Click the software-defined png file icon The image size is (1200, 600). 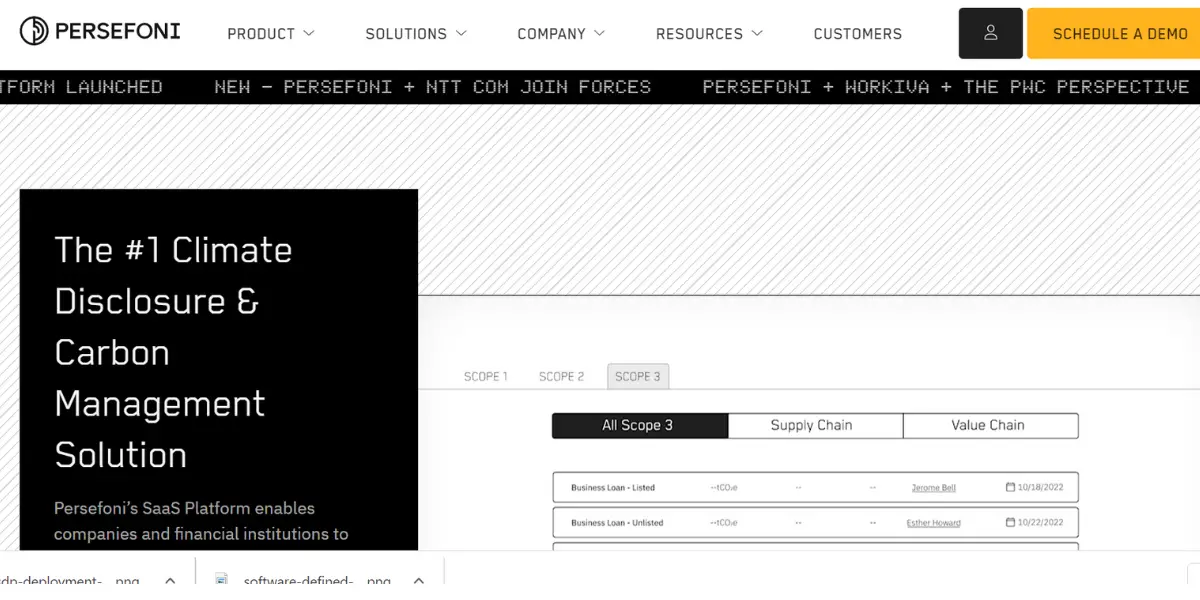click(222, 580)
